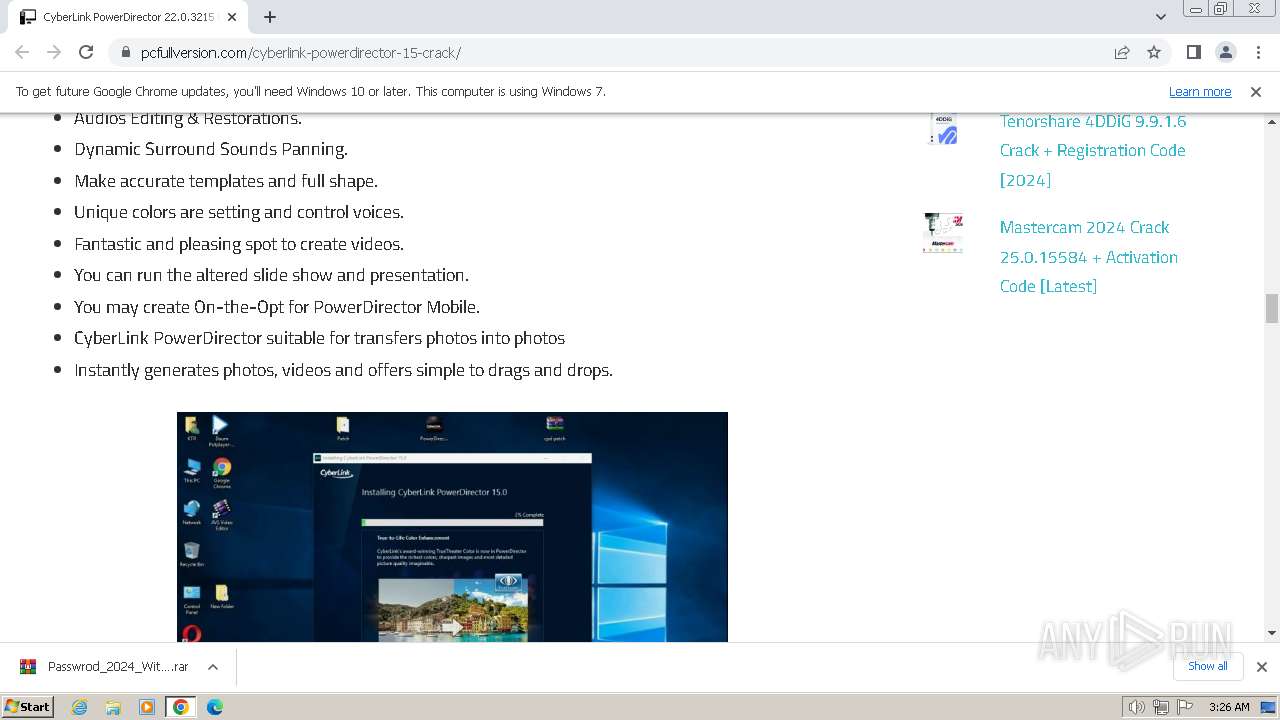Click the show desktop icon in the tray
The image size is (1280, 720).
1268,707
